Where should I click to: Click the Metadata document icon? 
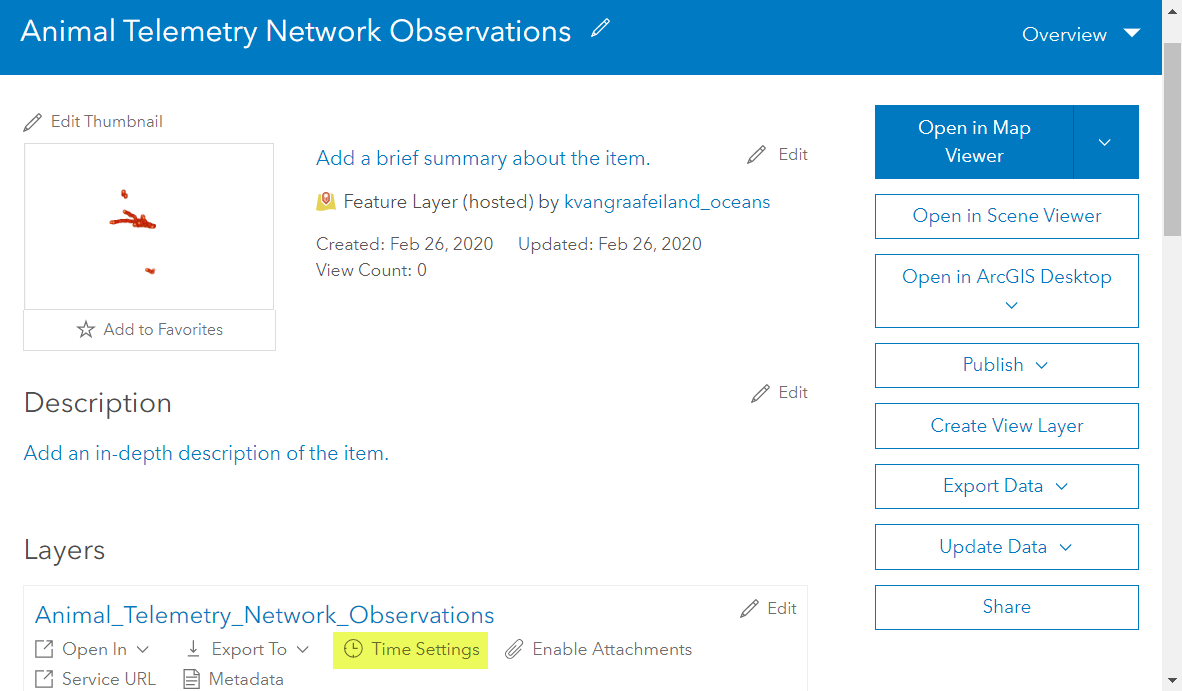point(192,679)
